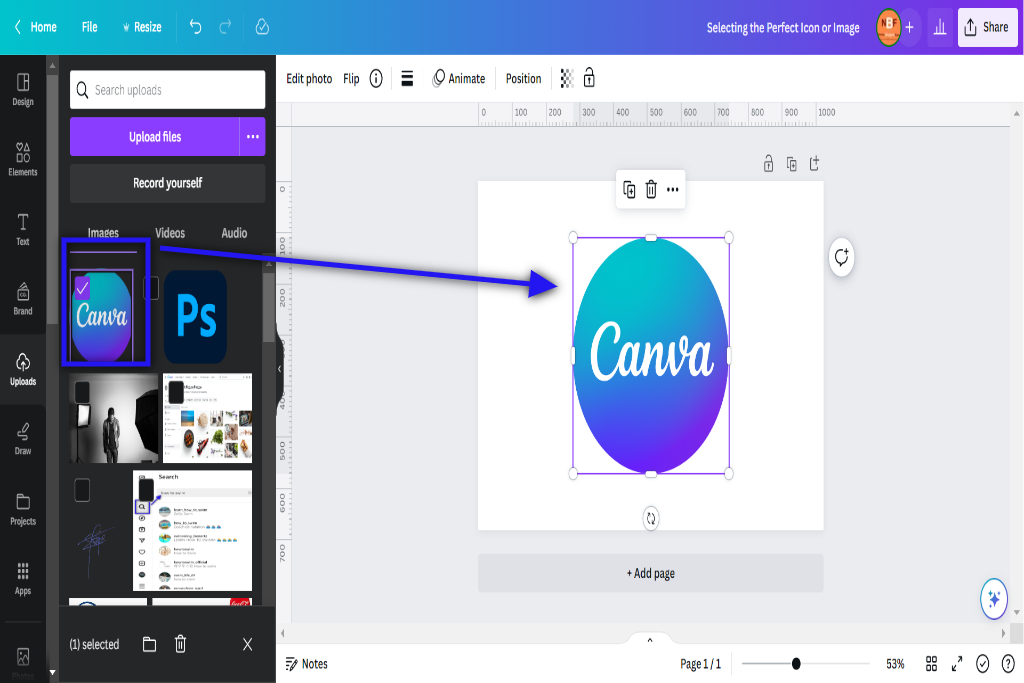
Task: Delete the selected element with trash icon
Action: [651, 189]
